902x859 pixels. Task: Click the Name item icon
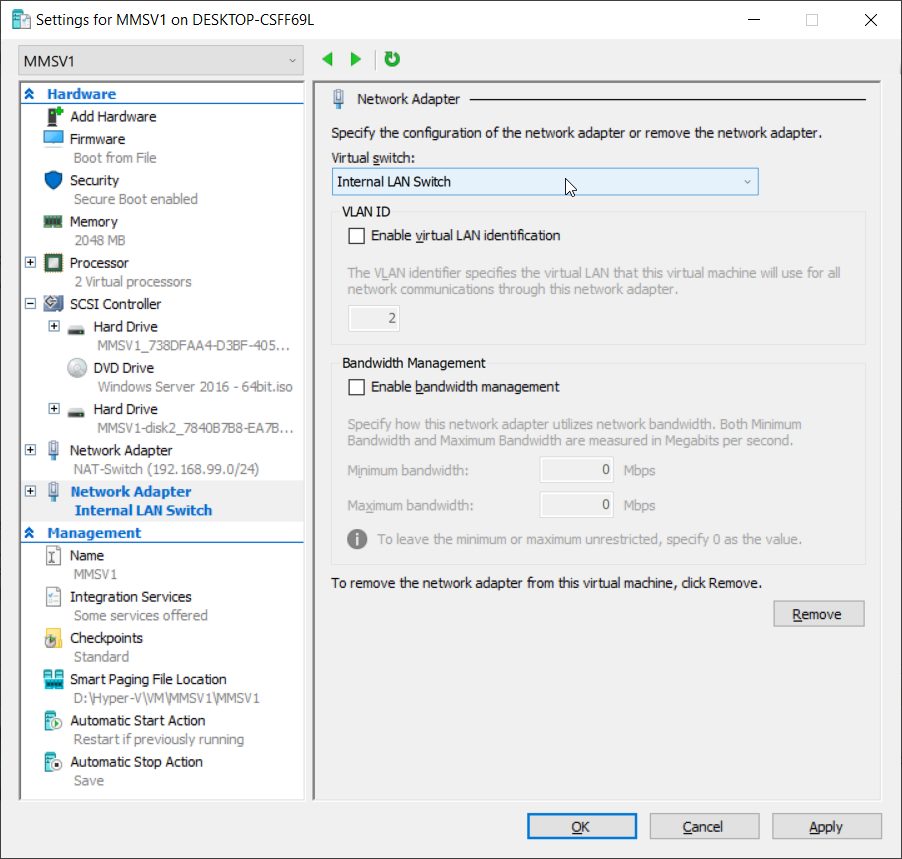[53, 556]
